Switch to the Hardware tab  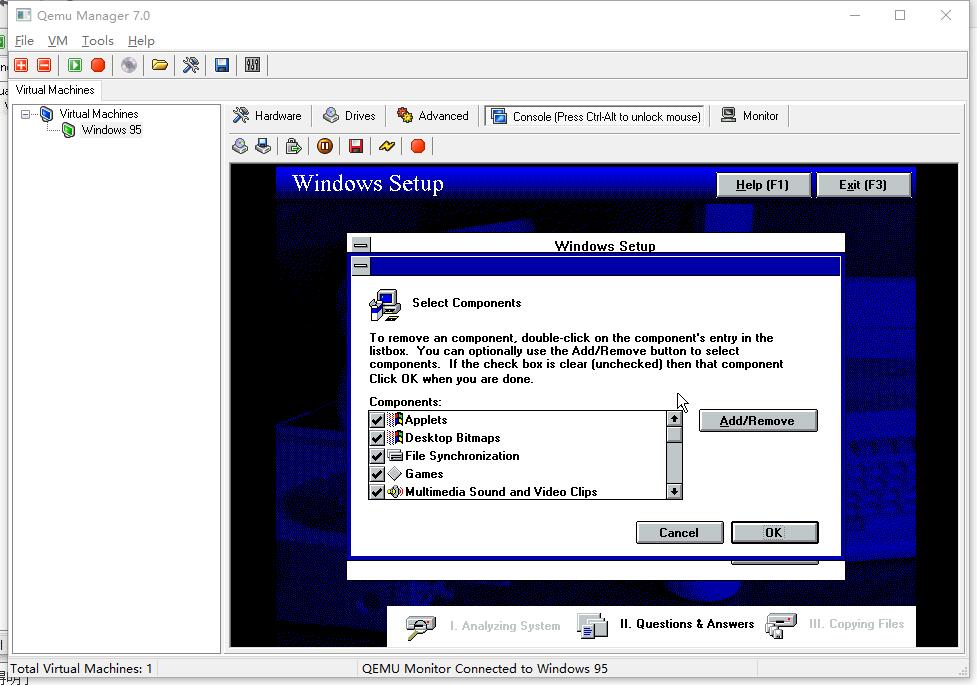pyautogui.click(x=267, y=116)
